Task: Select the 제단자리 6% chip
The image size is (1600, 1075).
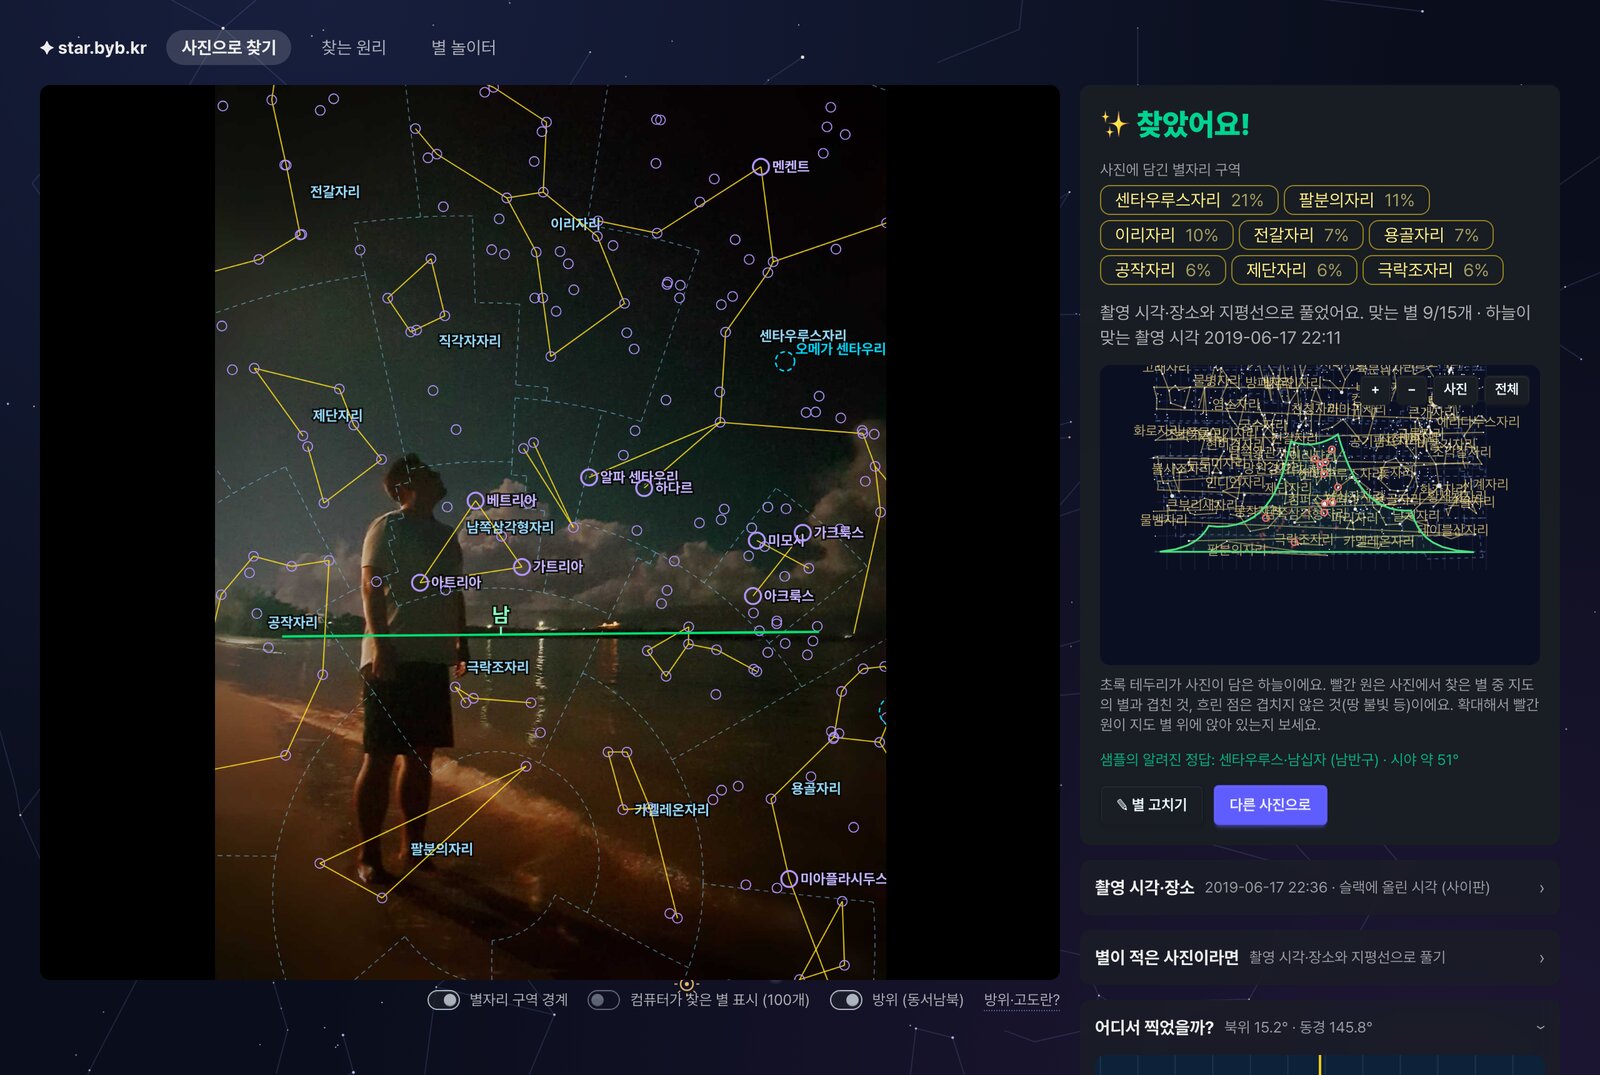Action: [x=1294, y=270]
